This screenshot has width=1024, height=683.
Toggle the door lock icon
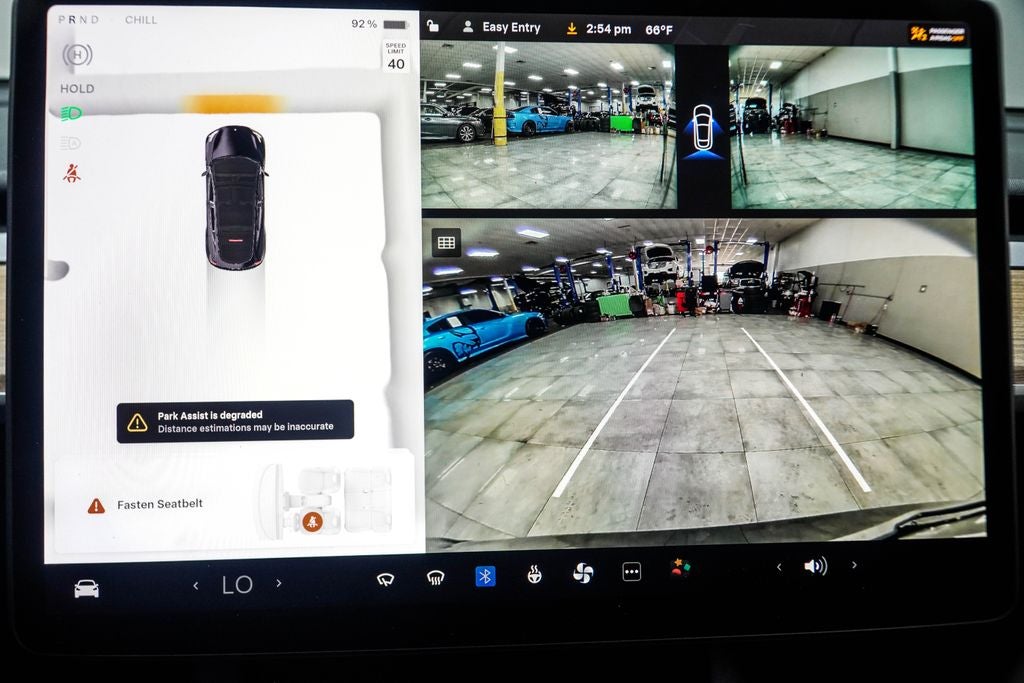pos(433,27)
